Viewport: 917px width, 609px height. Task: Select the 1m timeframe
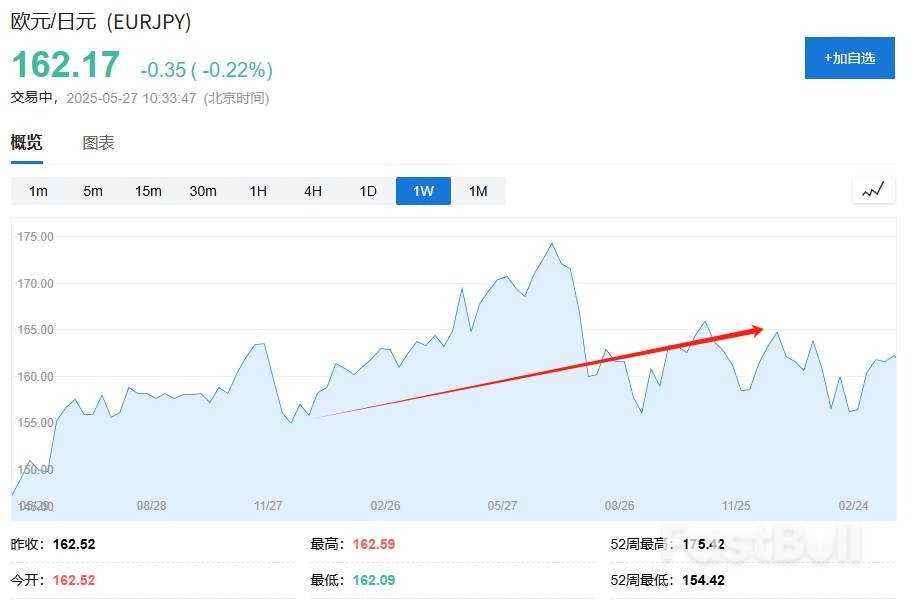[x=37, y=190]
